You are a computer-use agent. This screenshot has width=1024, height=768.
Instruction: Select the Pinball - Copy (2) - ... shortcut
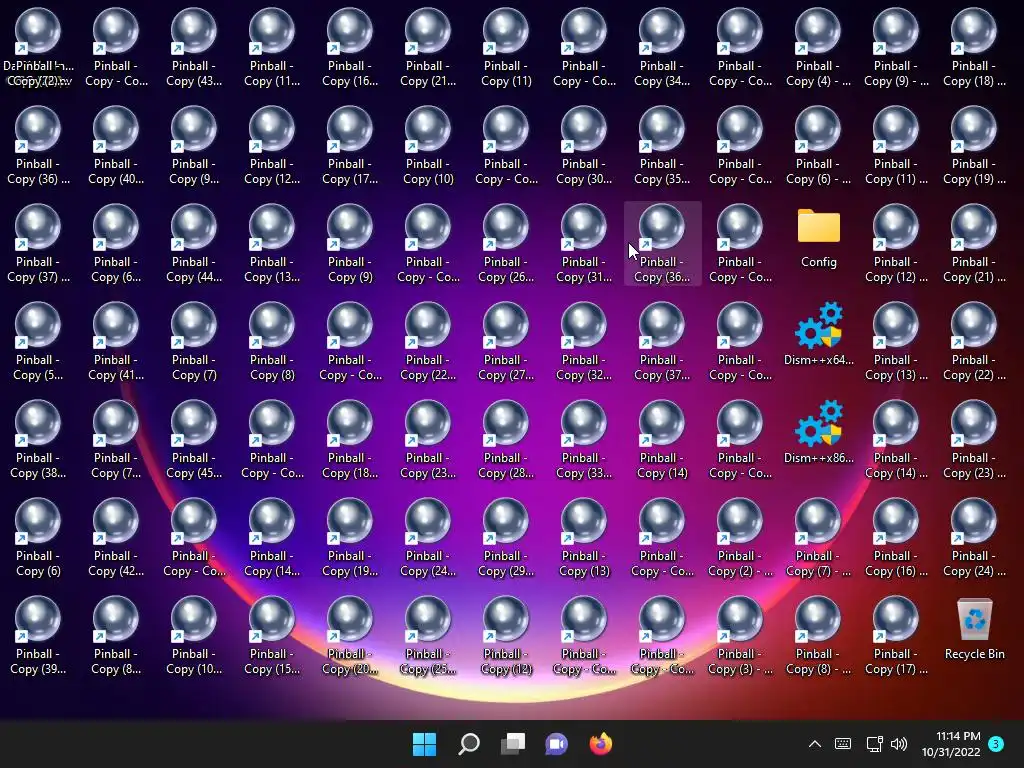coord(740,538)
